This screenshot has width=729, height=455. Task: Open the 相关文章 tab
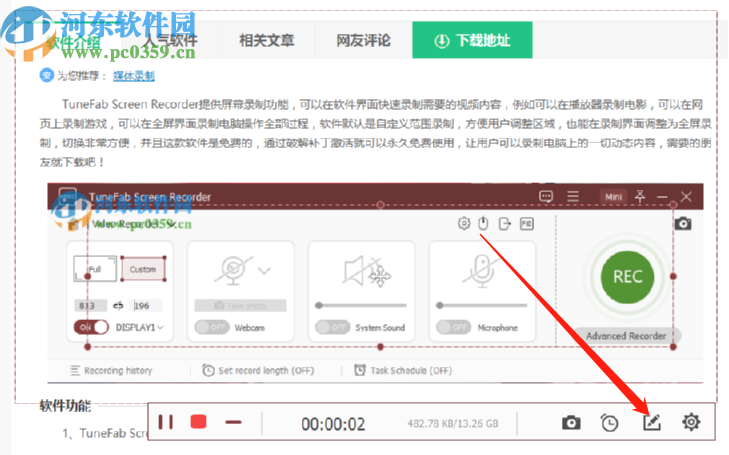[x=266, y=40]
